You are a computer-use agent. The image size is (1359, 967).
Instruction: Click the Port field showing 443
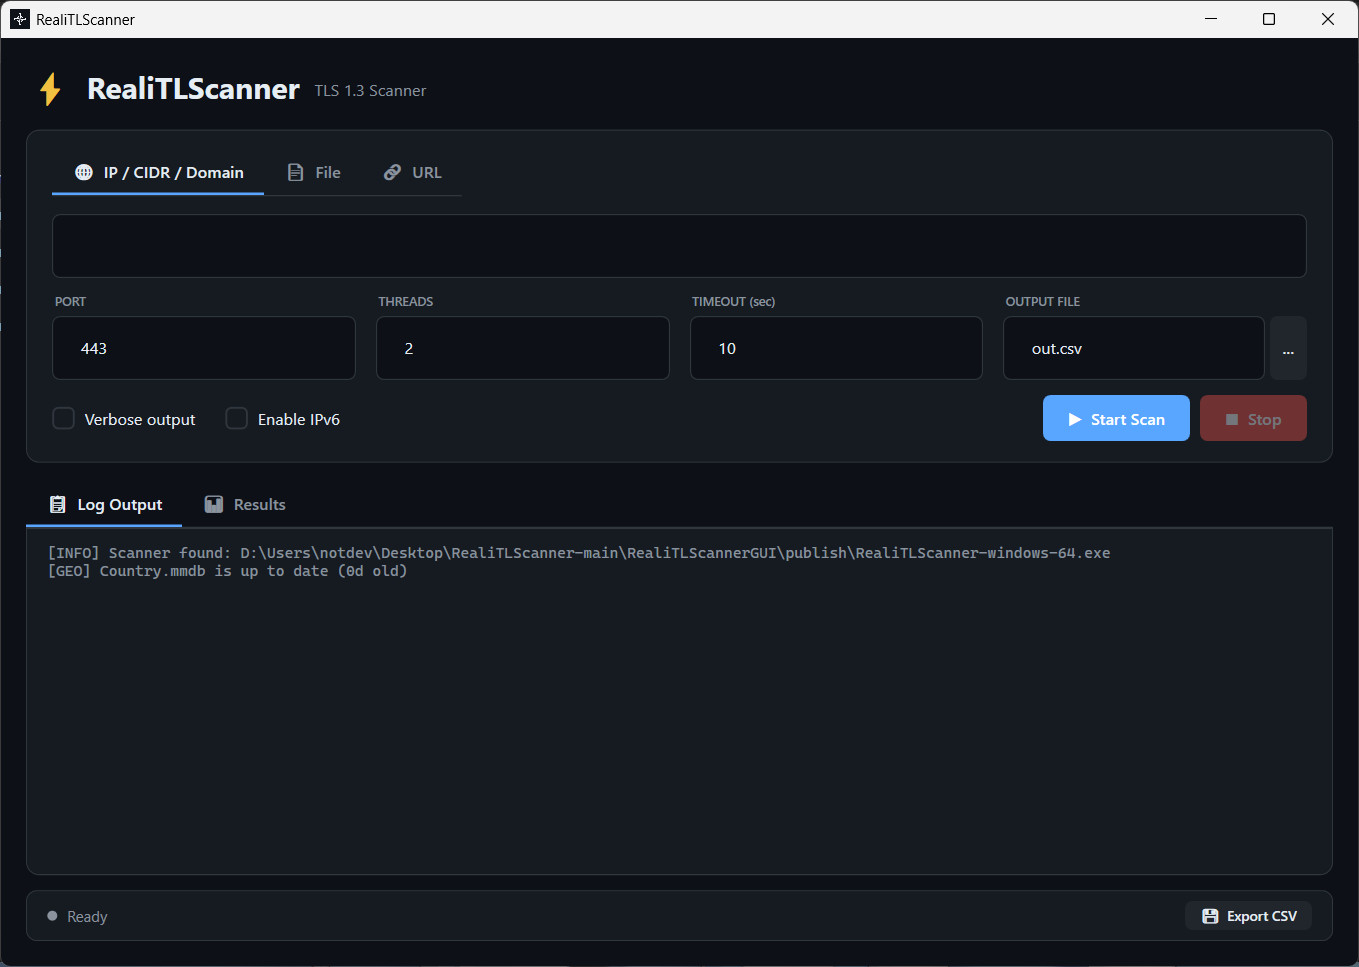click(204, 348)
